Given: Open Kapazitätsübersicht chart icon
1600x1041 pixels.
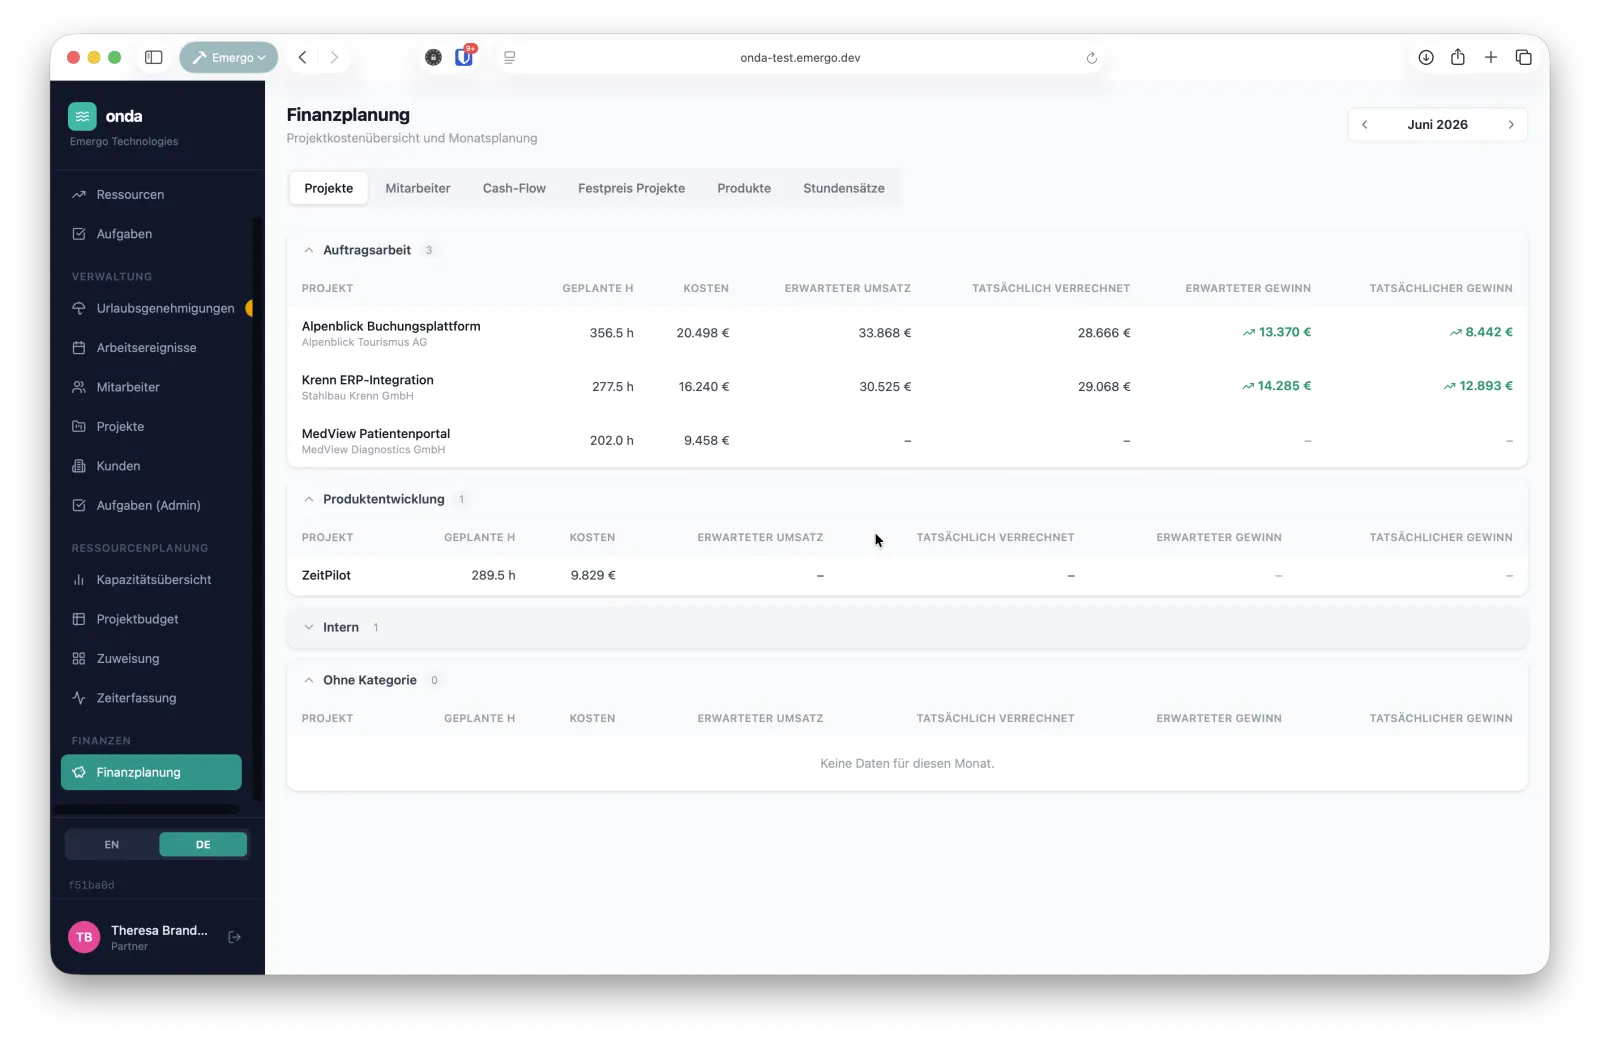Looking at the screenshot, I should [79, 580].
